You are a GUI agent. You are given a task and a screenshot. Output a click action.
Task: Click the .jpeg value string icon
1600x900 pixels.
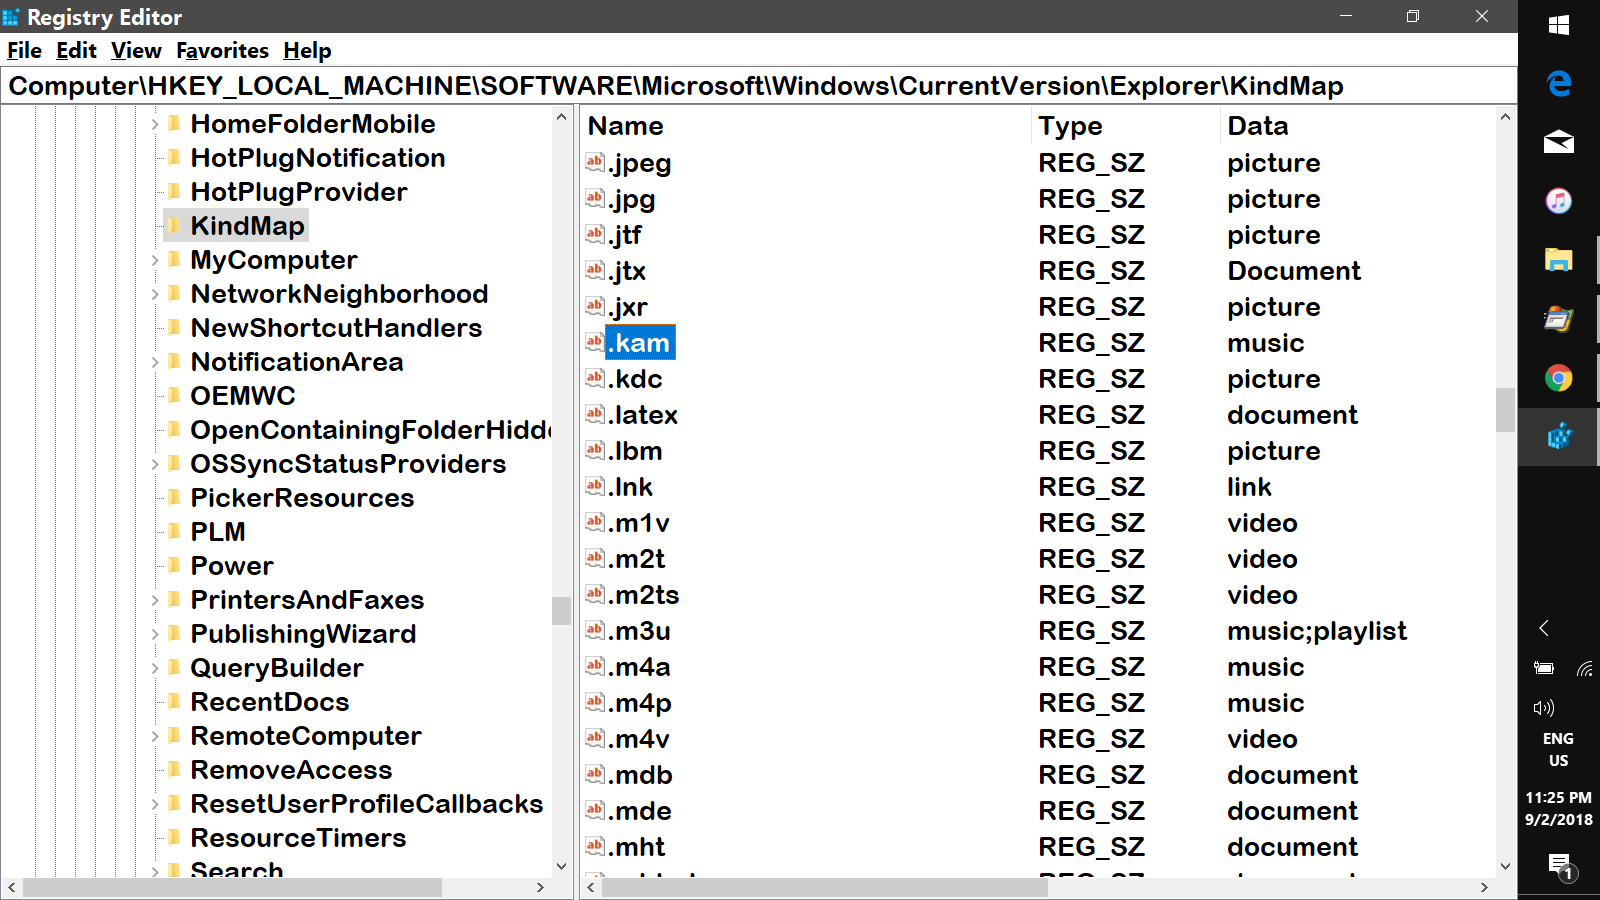[x=595, y=162]
